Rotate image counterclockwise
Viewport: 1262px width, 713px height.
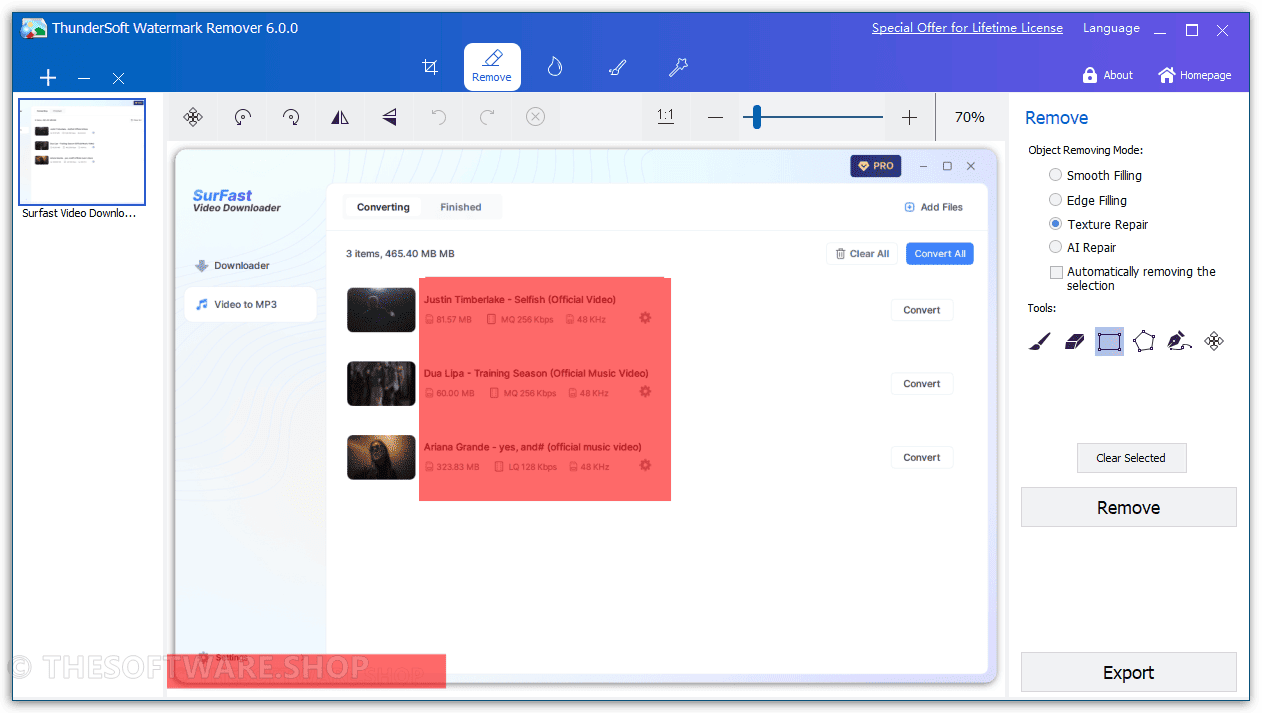[242, 117]
